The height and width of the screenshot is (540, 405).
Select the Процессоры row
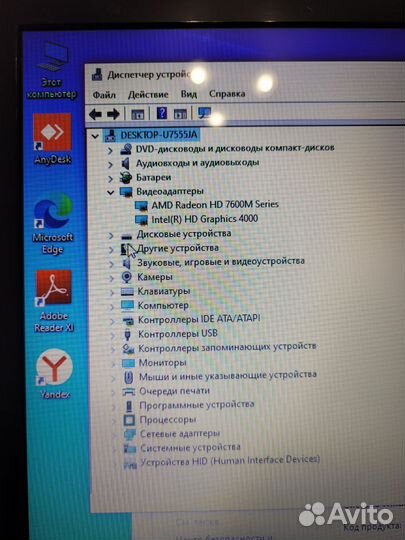point(168,420)
